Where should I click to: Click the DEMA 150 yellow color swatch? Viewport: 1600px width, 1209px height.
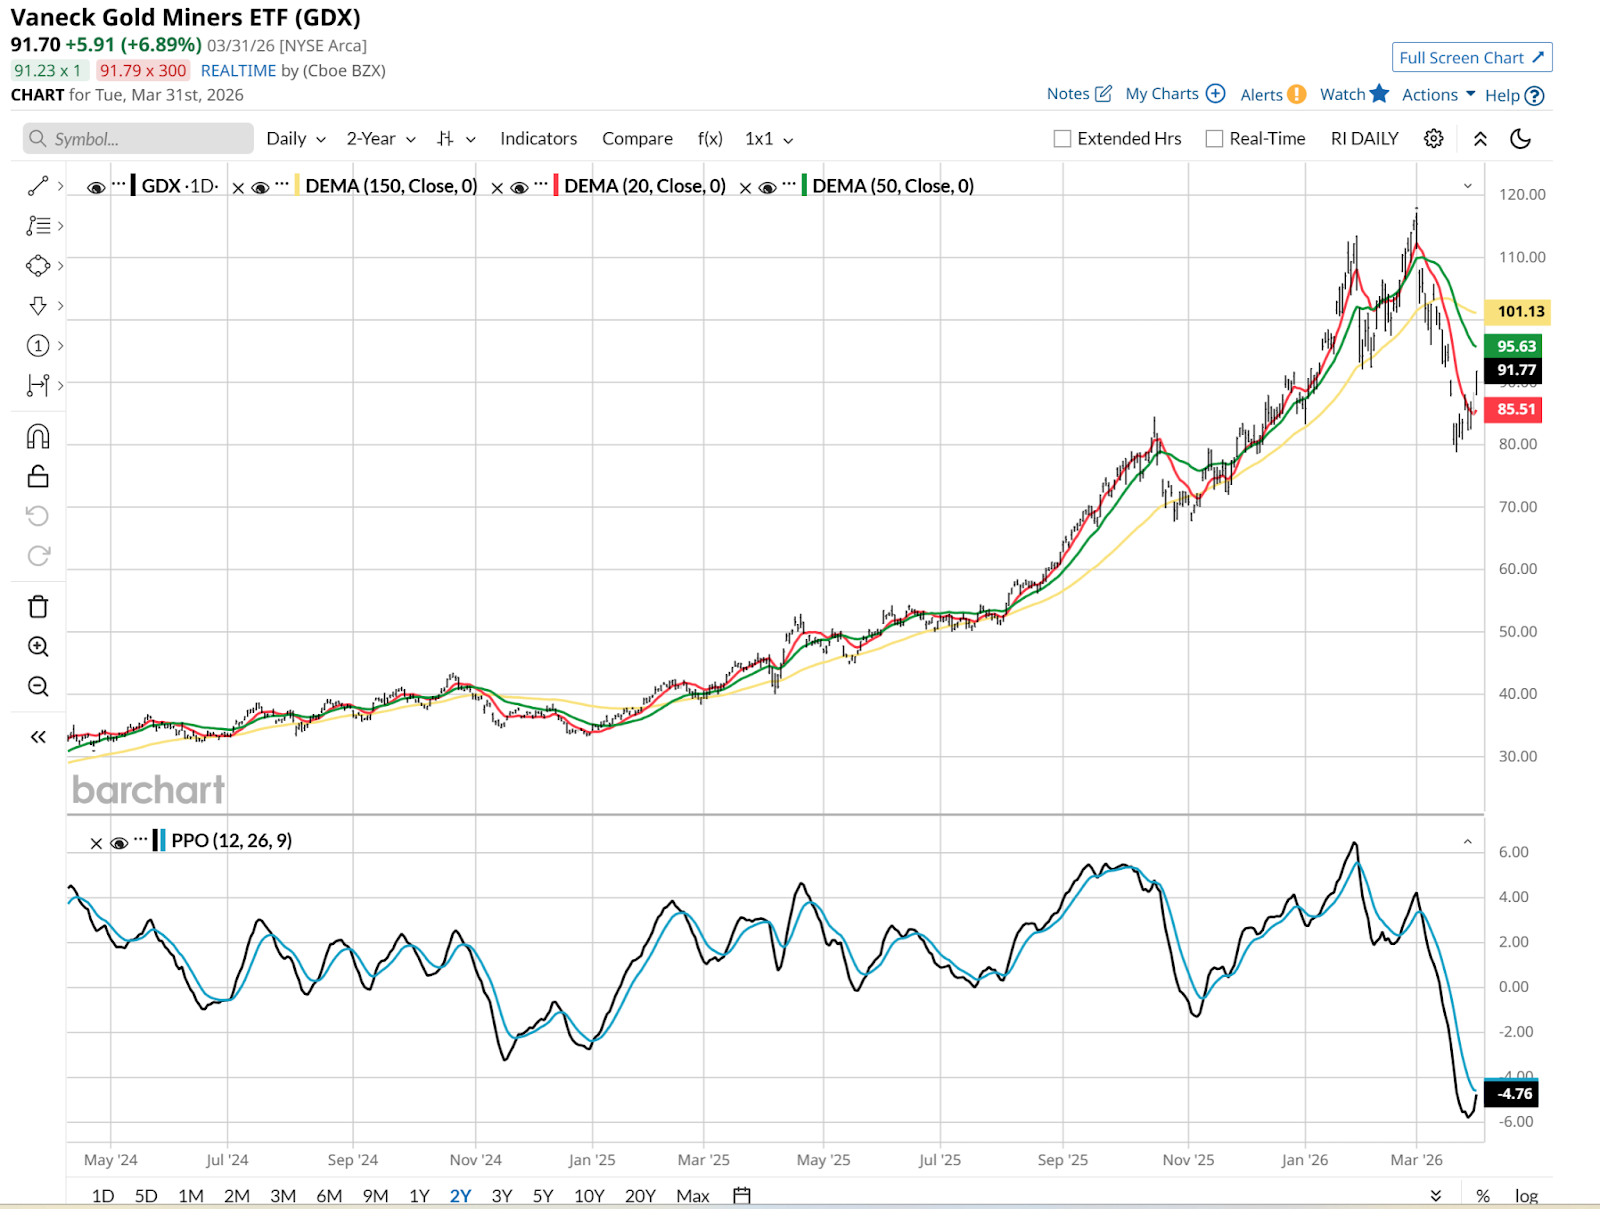pyautogui.click(x=297, y=186)
